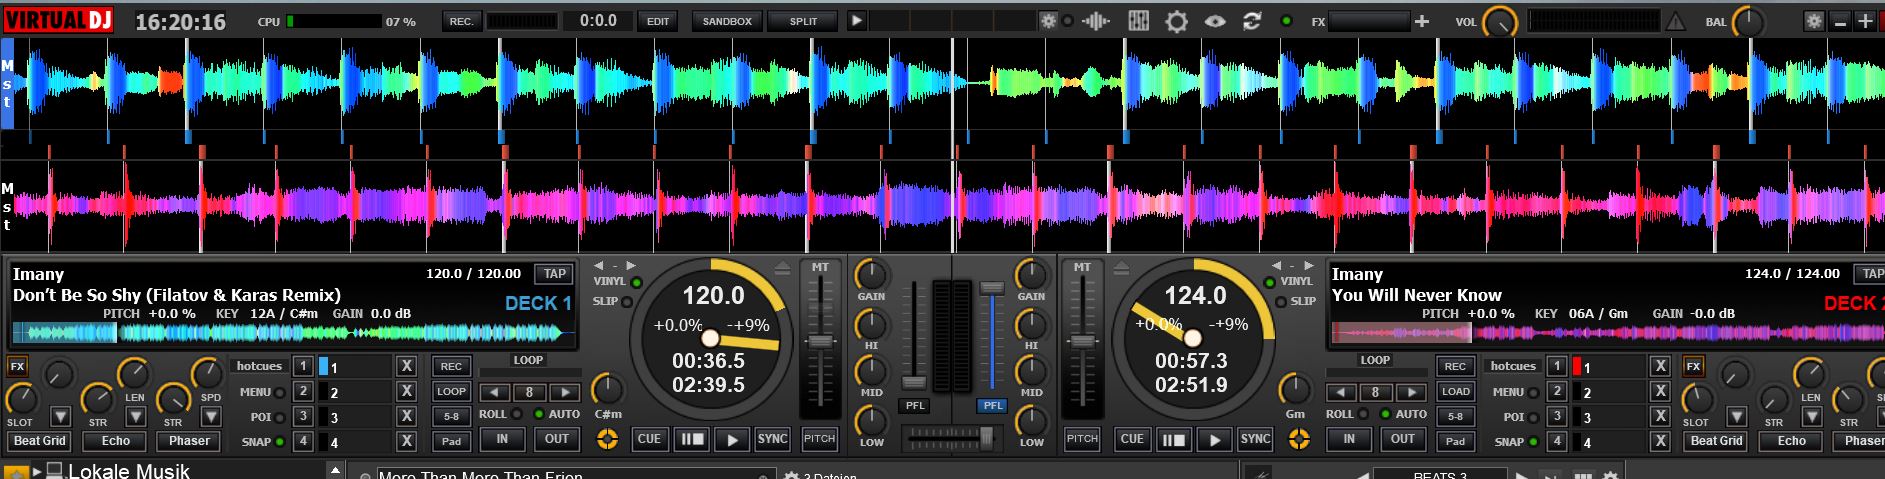Increase Deck 1 loop length with right arrow
Image resolution: width=1885 pixels, height=479 pixels.
(564, 392)
